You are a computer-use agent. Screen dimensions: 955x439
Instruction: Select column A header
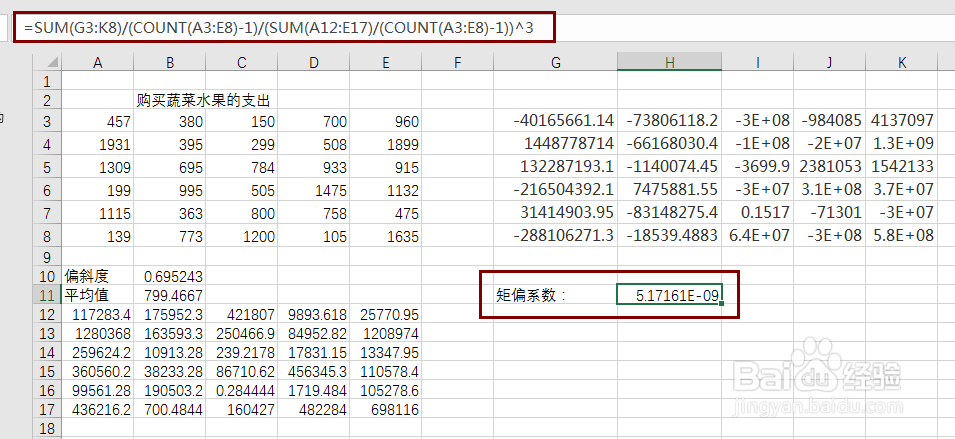coord(97,62)
